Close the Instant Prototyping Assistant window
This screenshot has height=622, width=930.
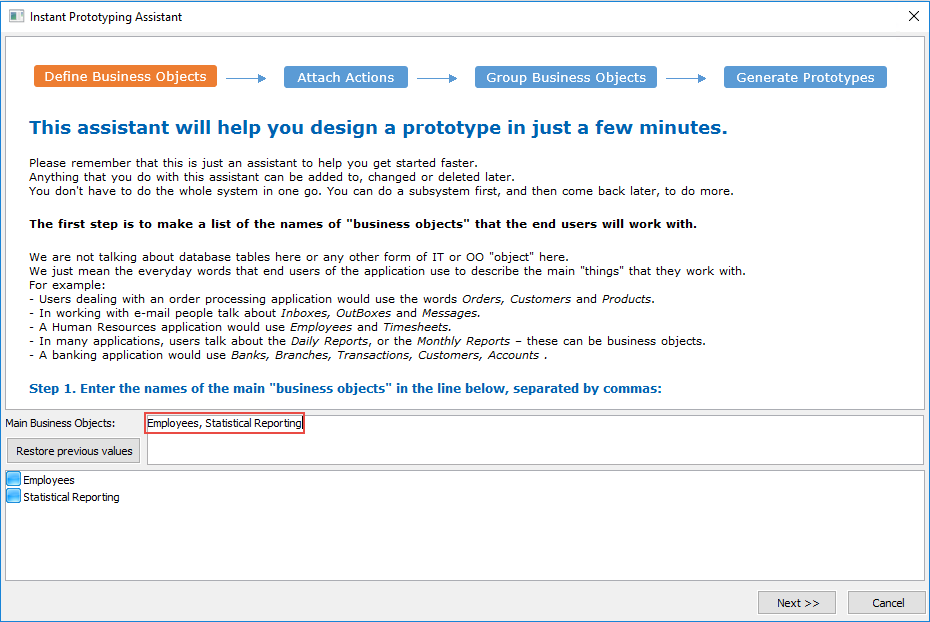913,16
